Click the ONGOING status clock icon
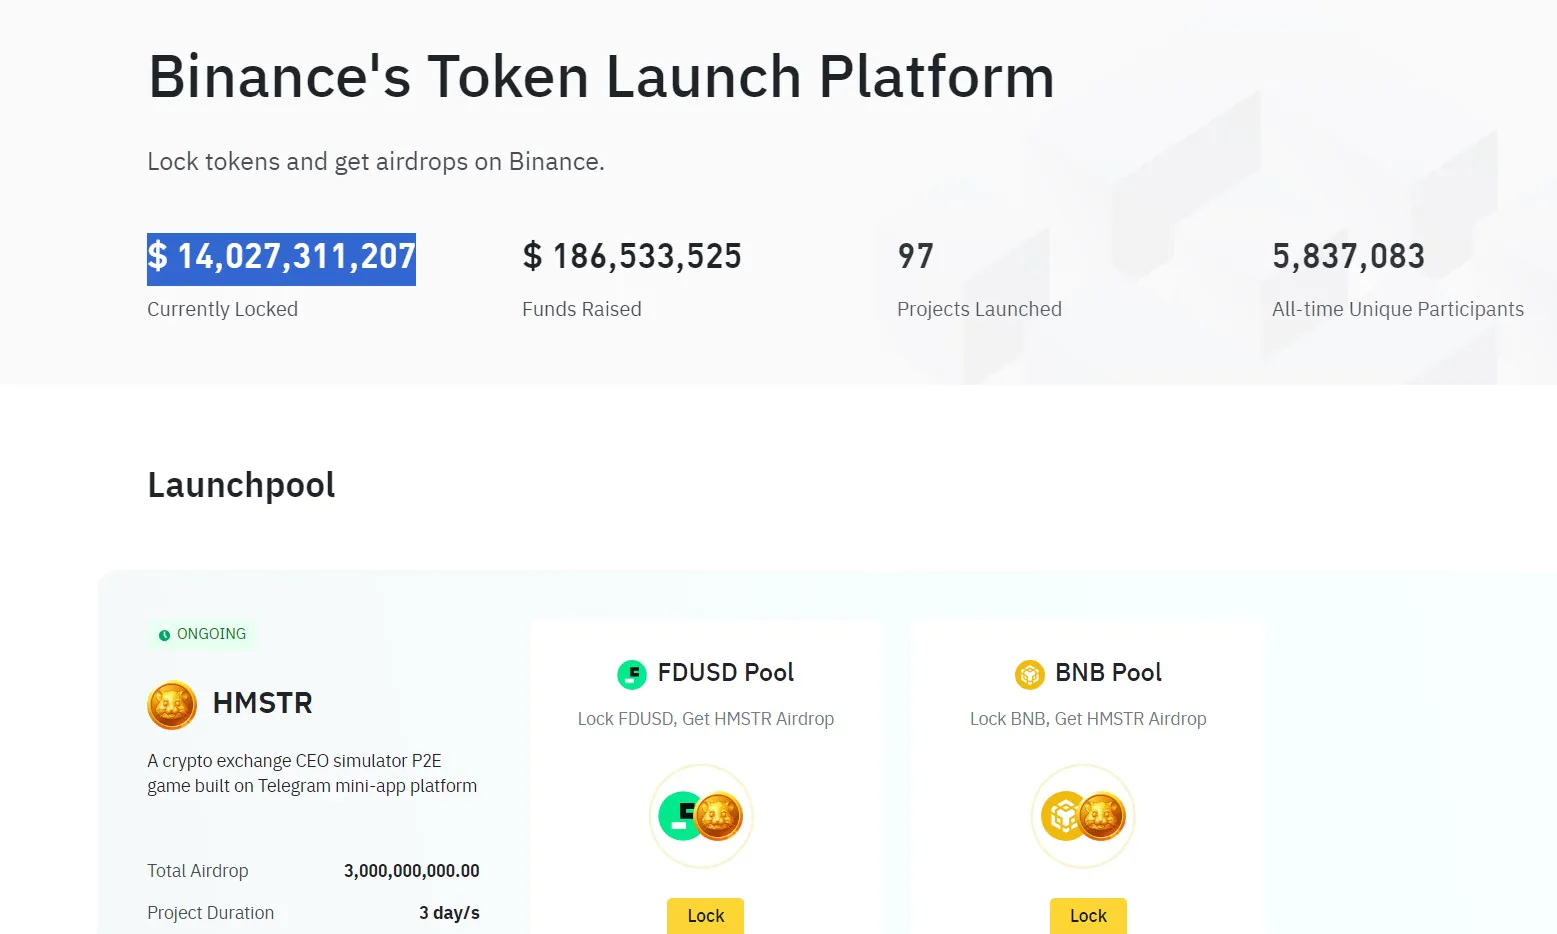This screenshot has height=934, width=1557. (x=164, y=635)
